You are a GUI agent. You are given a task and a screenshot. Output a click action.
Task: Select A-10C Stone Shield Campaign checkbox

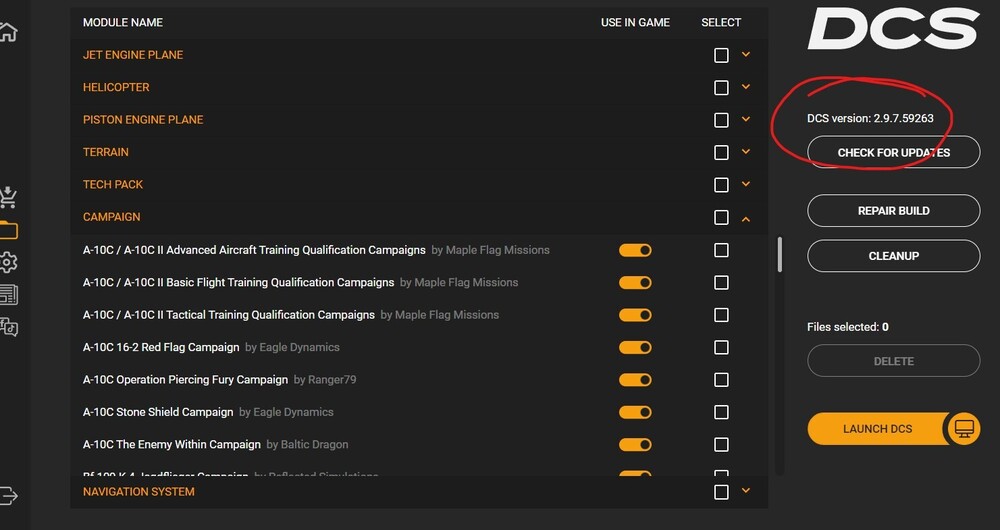coord(721,412)
